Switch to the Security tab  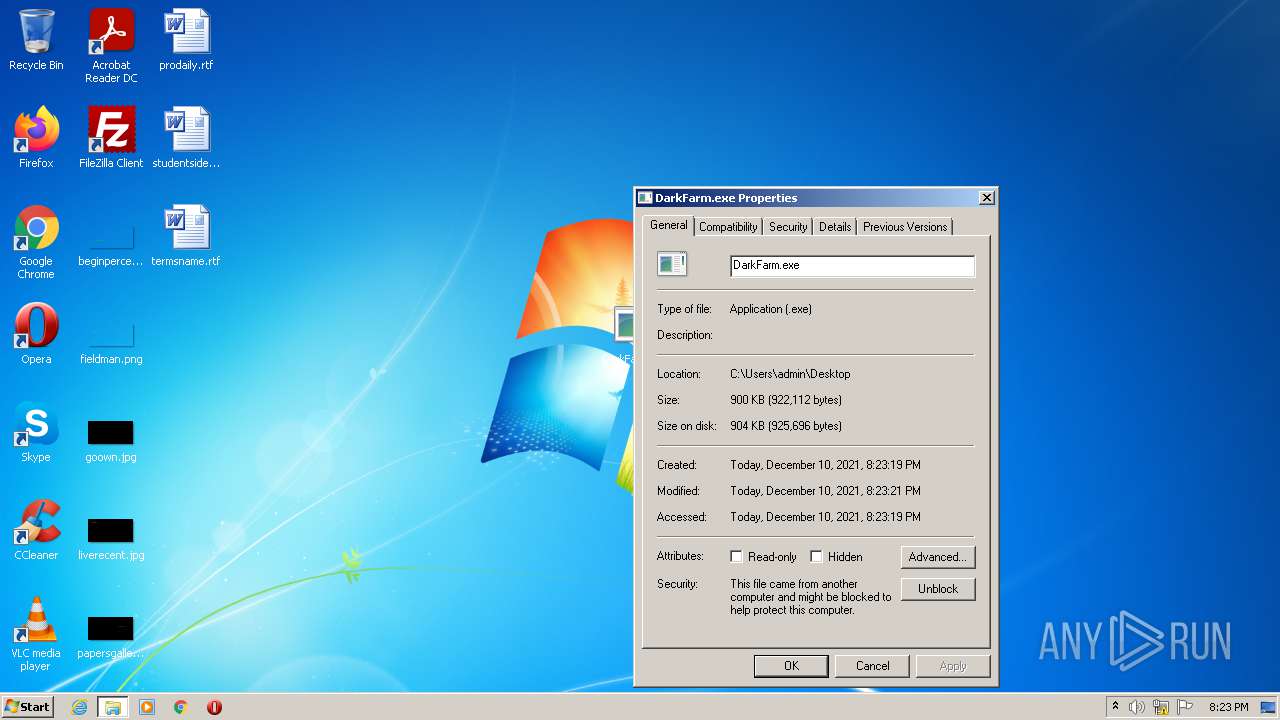(788, 227)
